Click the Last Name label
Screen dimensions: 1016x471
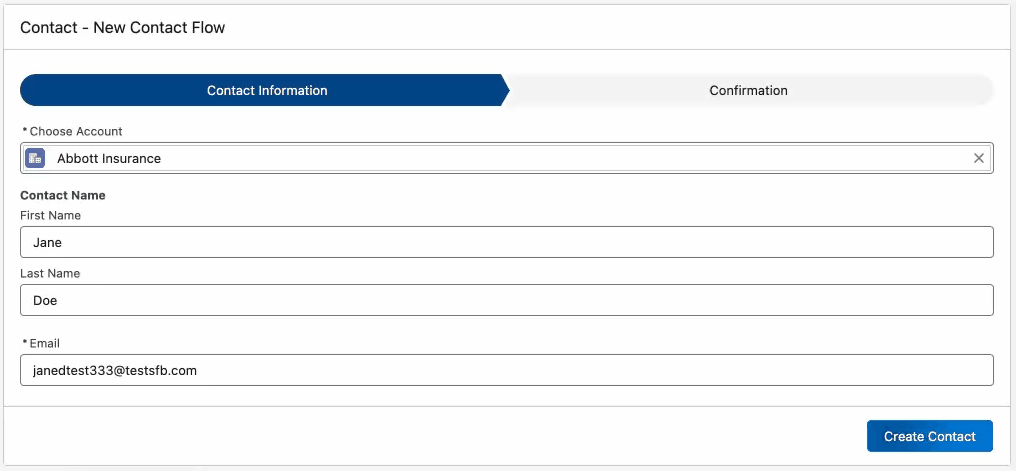pyautogui.click(x=50, y=273)
